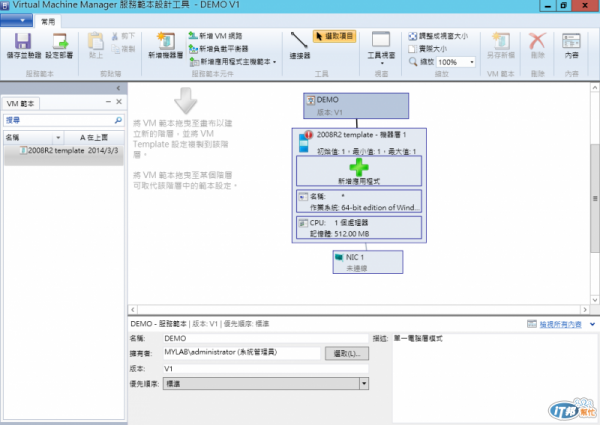Click the search magnifier icon
This screenshot has height=425, width=600.
click(x=118, y=120)
